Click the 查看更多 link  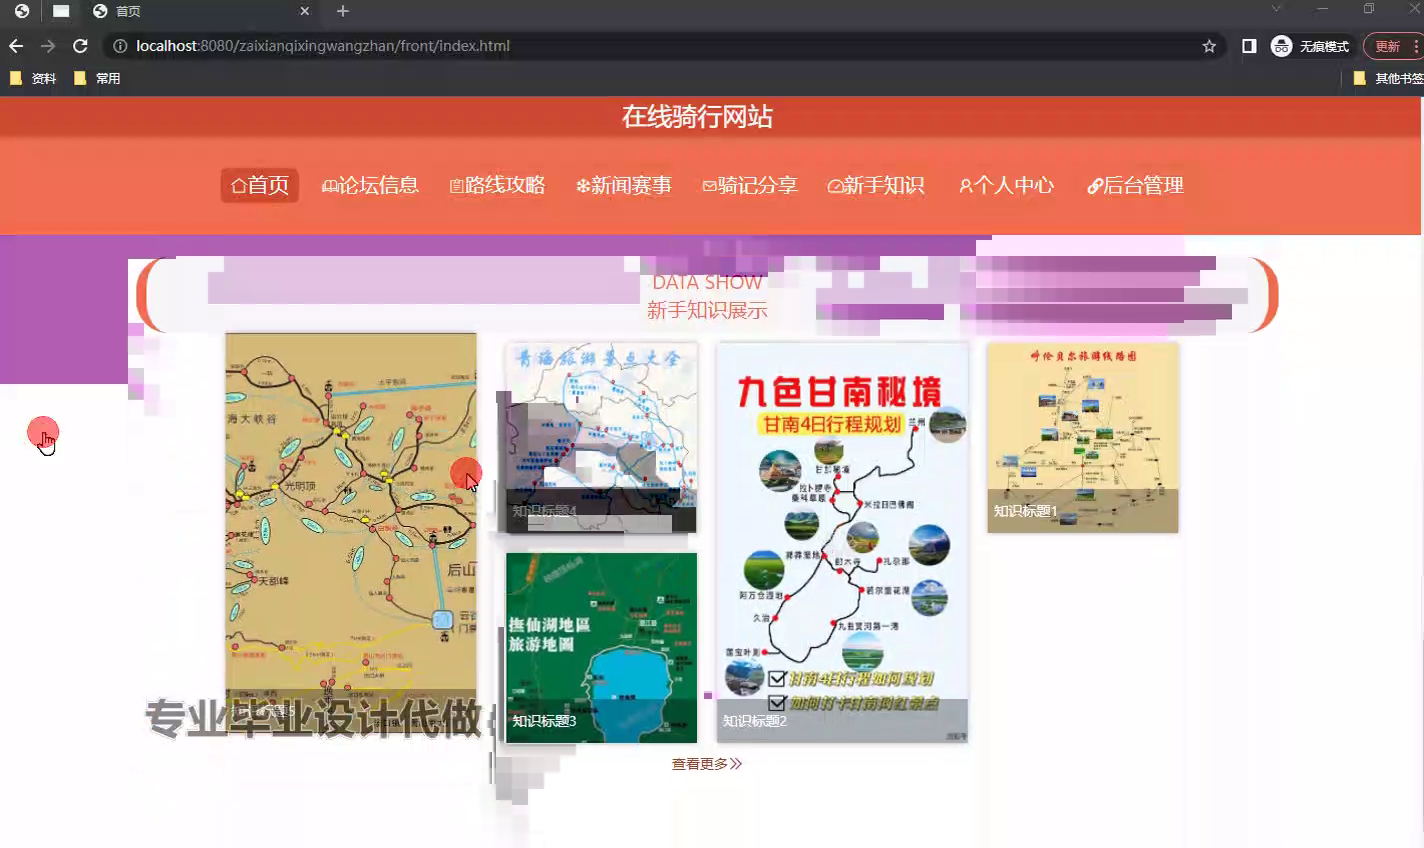[x=707, y=764]
